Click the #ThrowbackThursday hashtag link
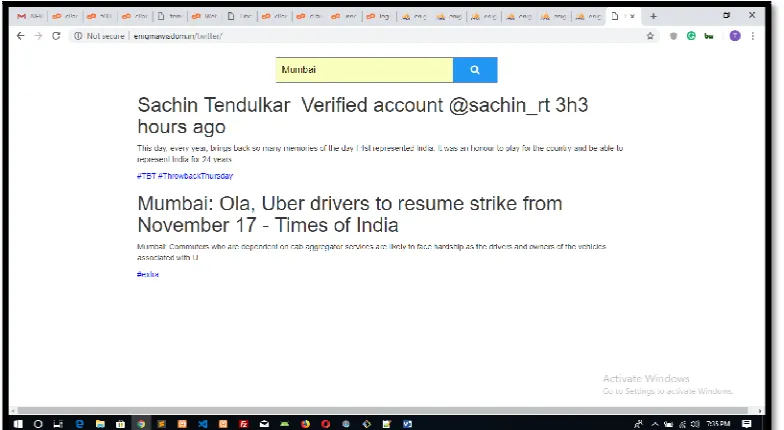Image resolution: width=784 pixels, height=430 pixels. (196, 176)
